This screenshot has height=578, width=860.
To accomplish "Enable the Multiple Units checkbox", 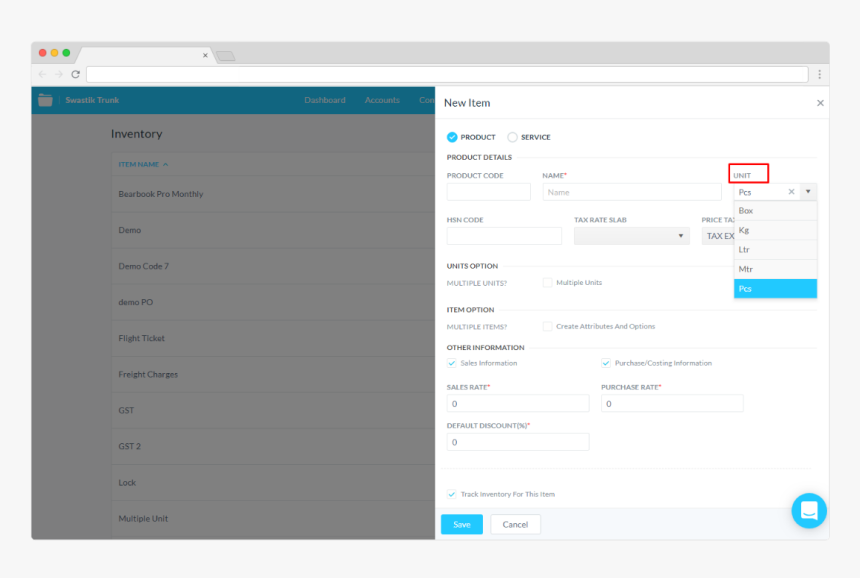I will (547, 282).
